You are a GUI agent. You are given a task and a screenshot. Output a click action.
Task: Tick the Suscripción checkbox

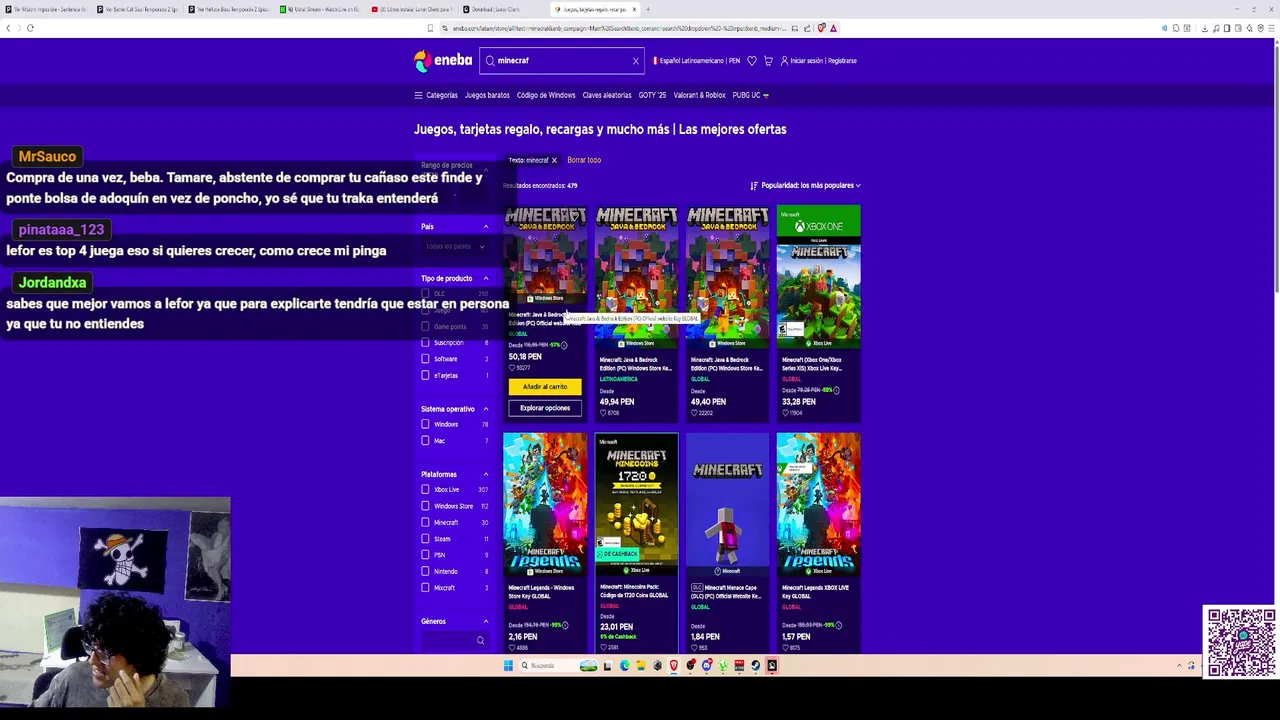coord(425,342)
